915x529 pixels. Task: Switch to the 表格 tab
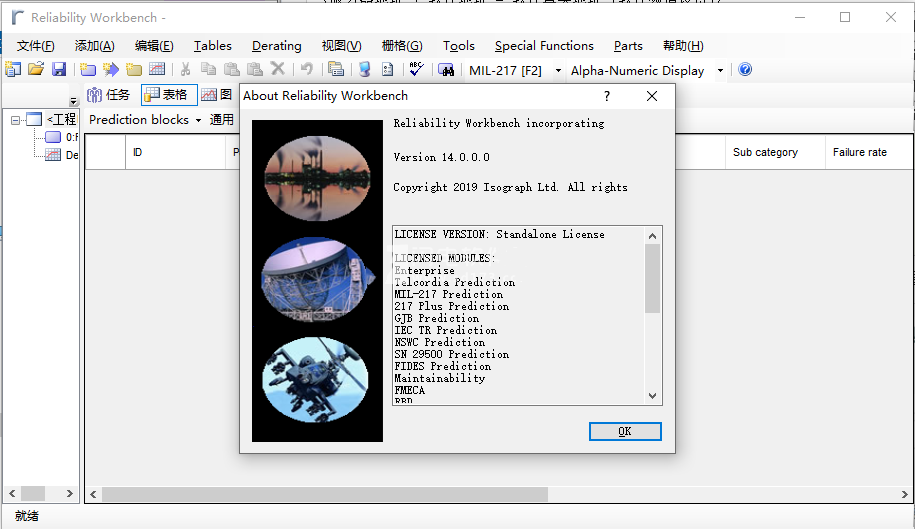(169, 95)
